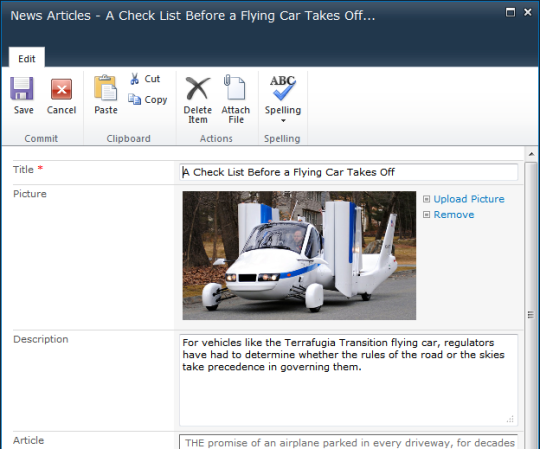Click the Description resize grip

(510, 419)
